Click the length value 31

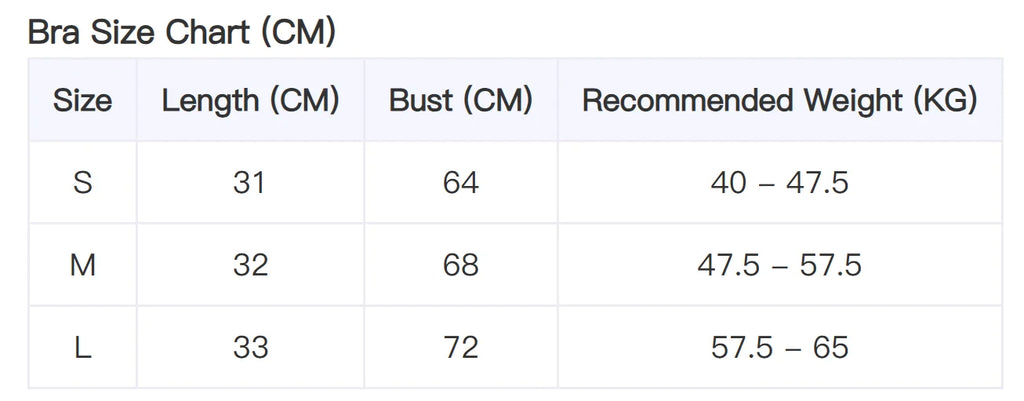pyautogui.click(x=250, y=183)
